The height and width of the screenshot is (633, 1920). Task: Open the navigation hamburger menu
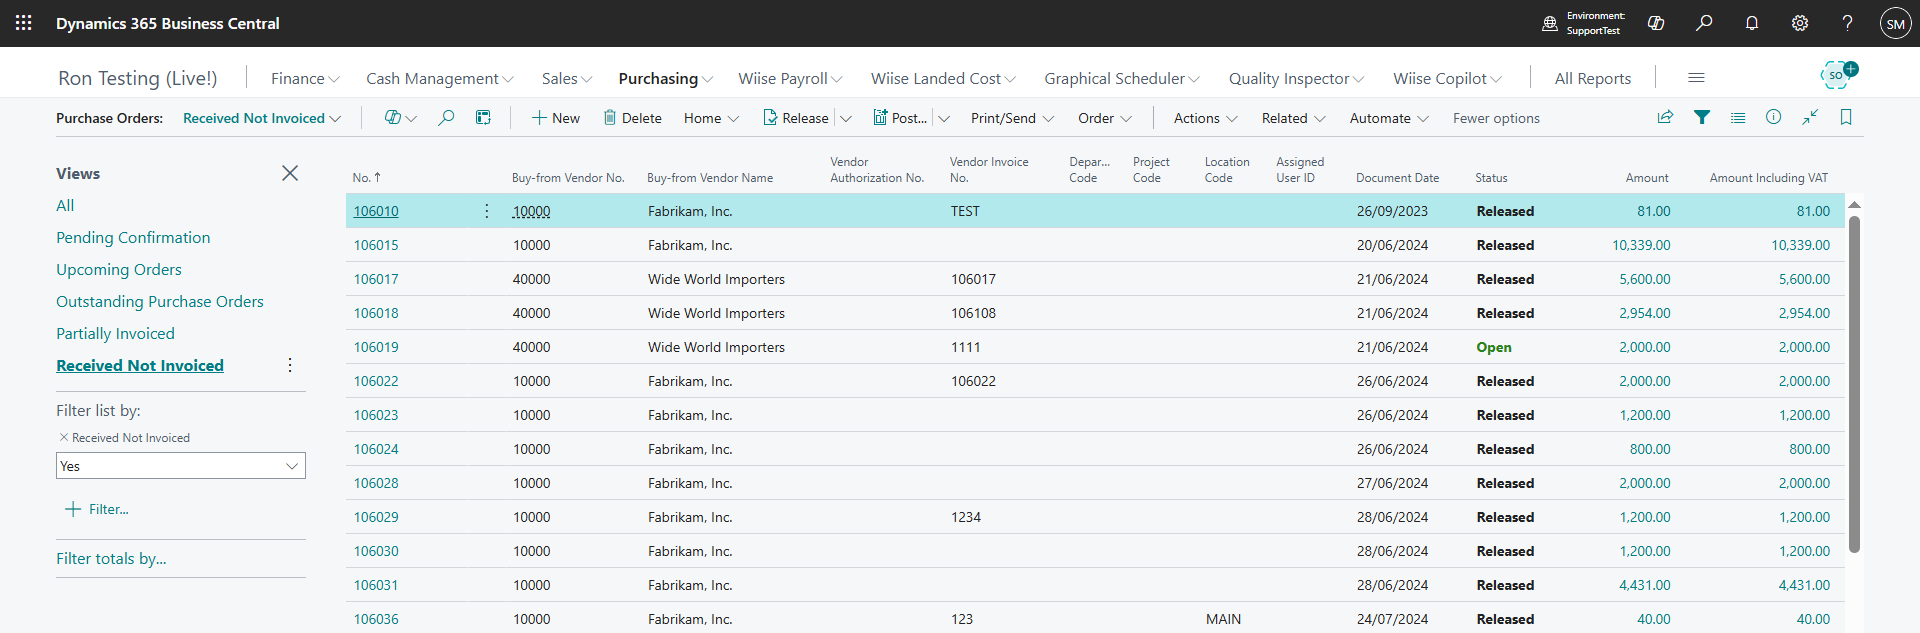1696,78
